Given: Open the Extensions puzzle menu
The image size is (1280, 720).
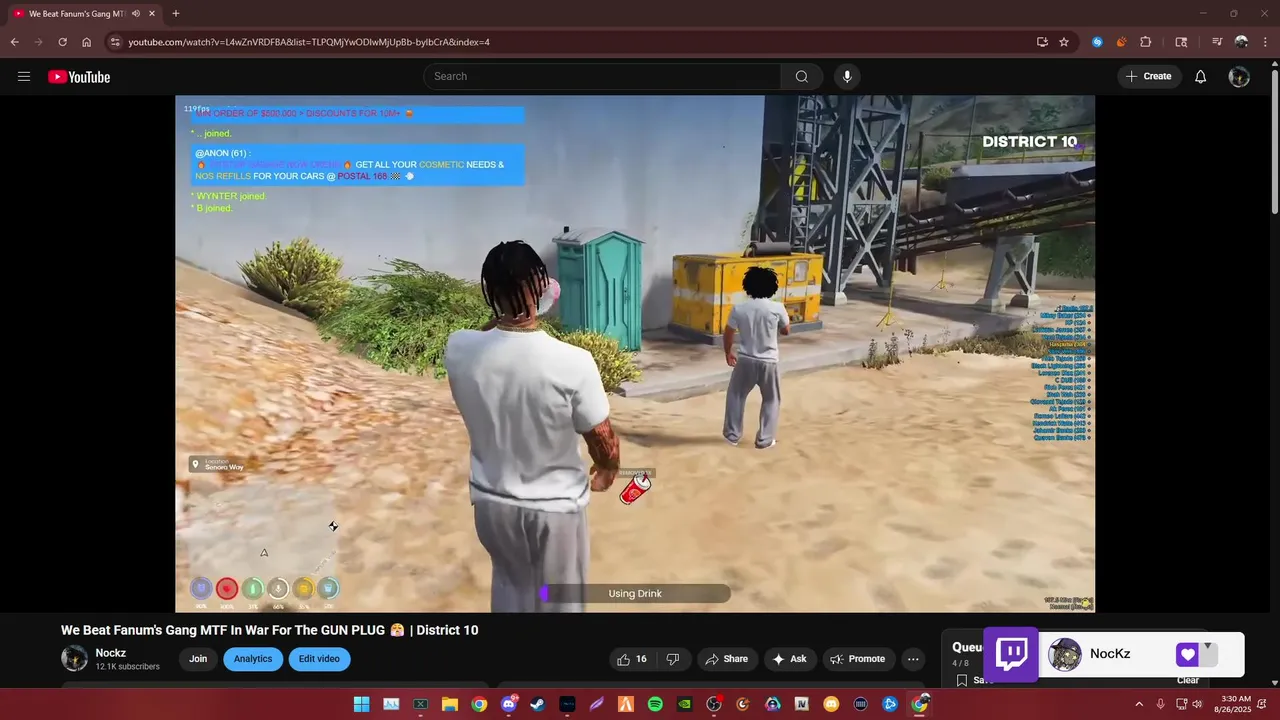Looking at the screenshot, I should coord(1146,42).
